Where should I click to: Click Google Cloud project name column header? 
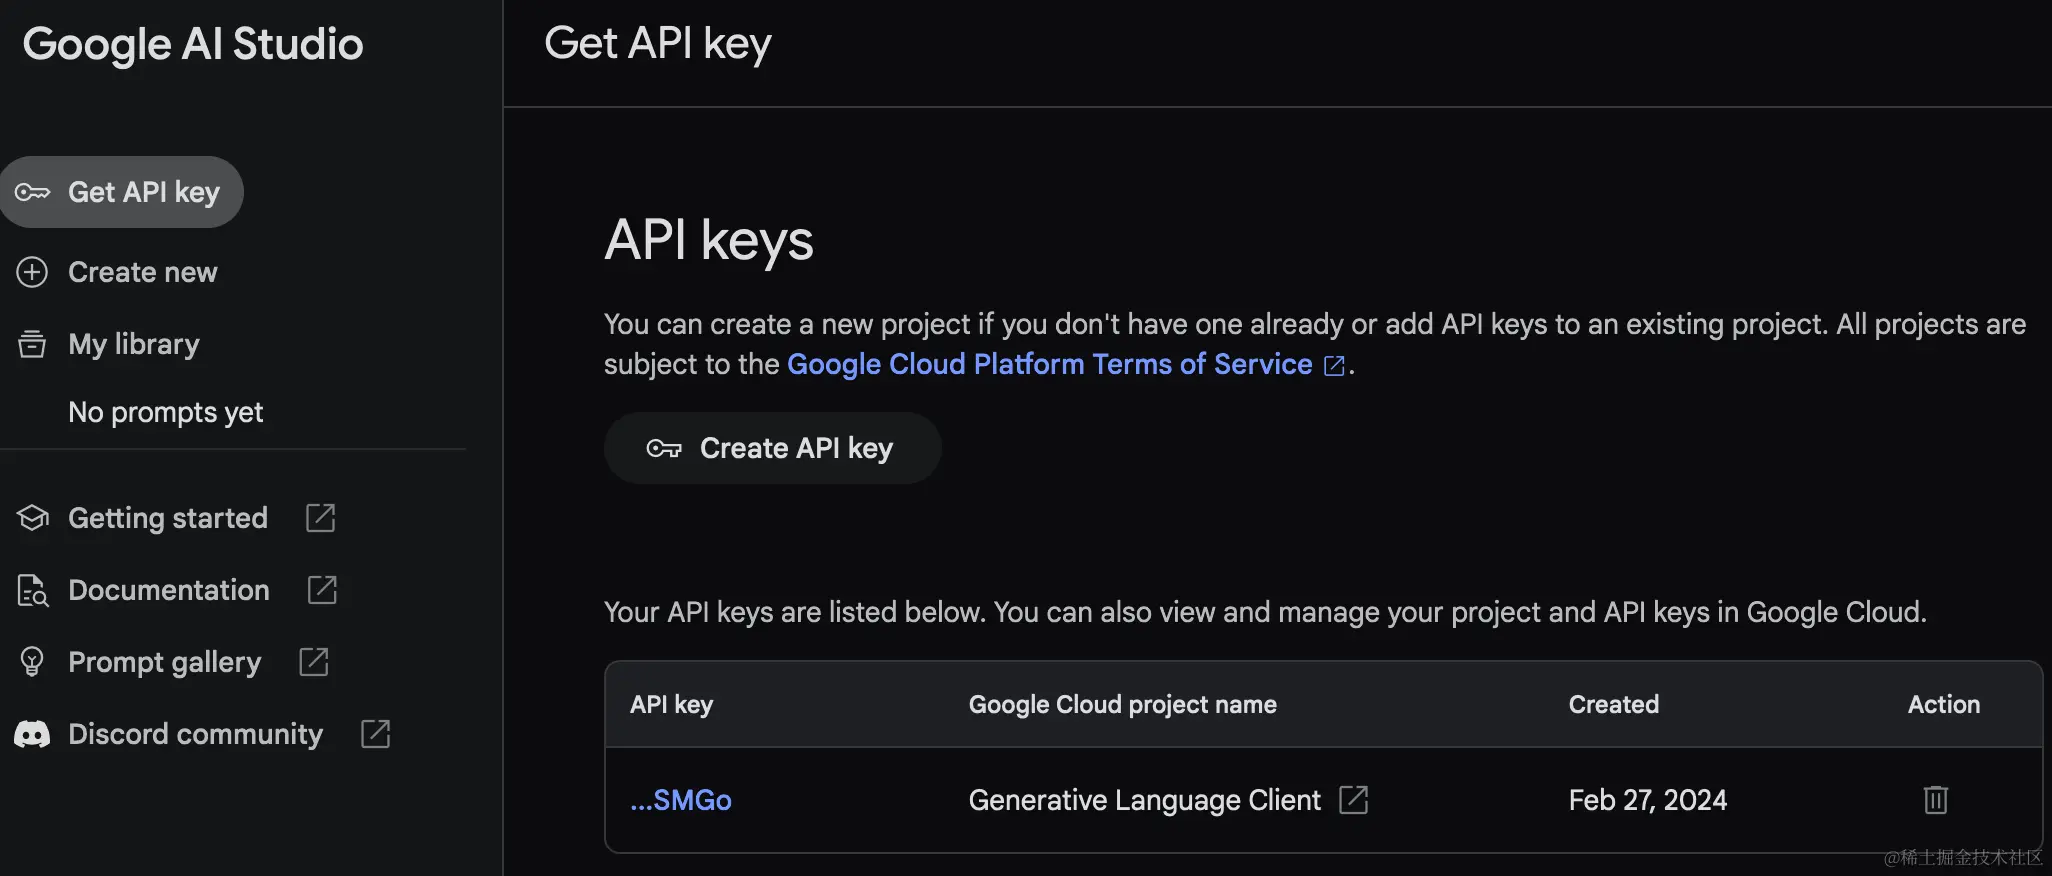point(1123,705)
